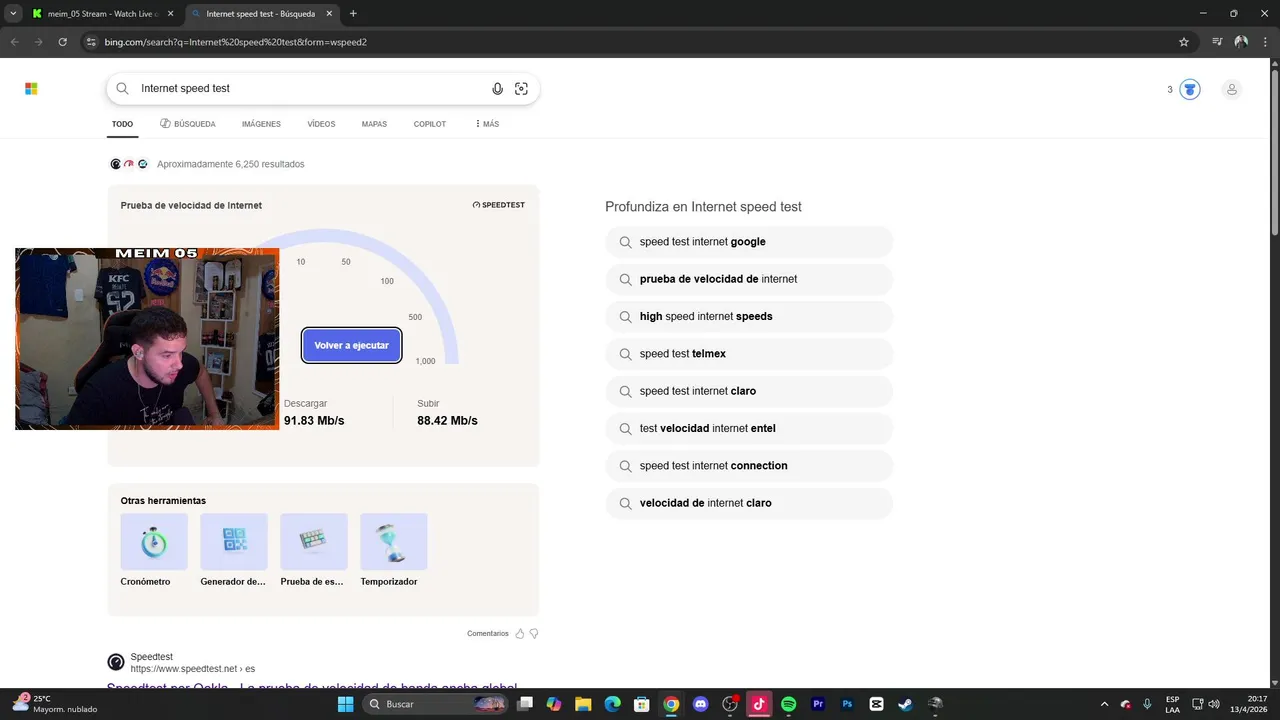Switch to the meim_05 Stream tab

[x=102, y=14]
